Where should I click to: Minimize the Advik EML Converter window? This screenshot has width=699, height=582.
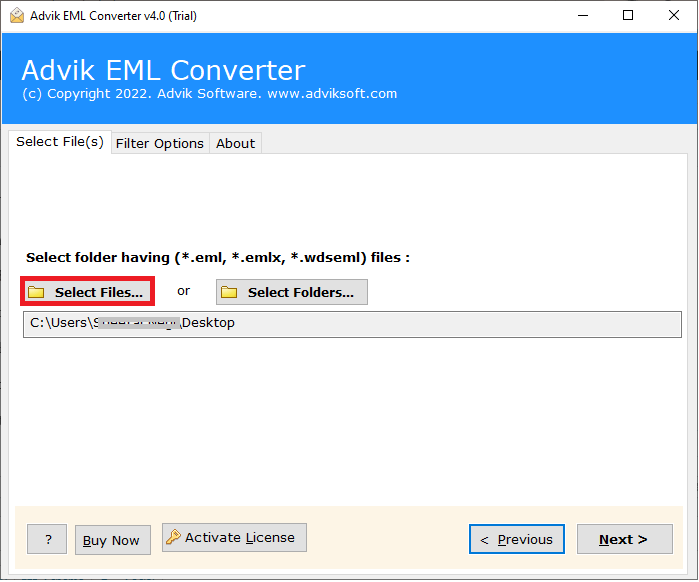(581, 15)
